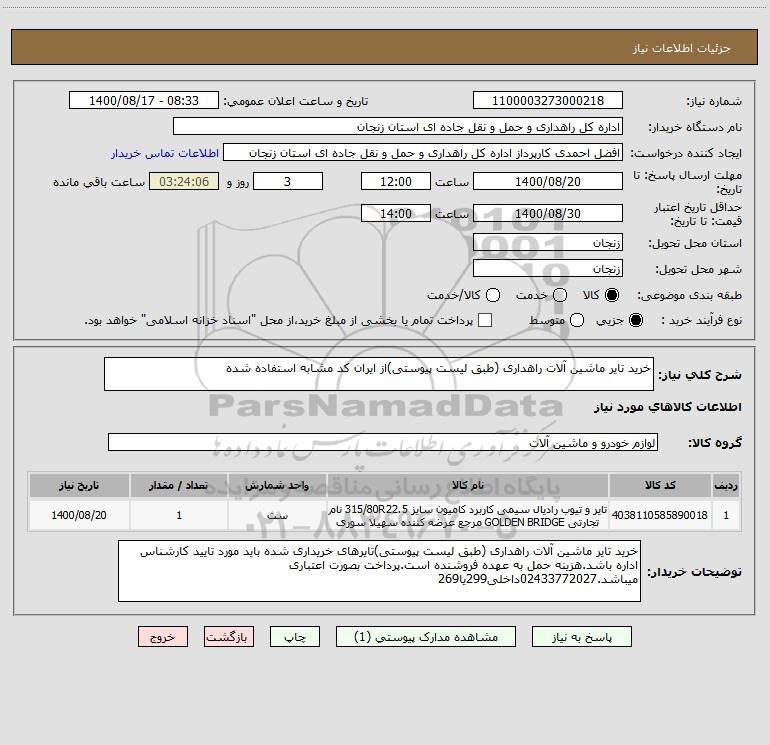Viewport: 770px width, 745px height.
Task: Click the need number field 1100003273000218
Action: click(548, 101)
